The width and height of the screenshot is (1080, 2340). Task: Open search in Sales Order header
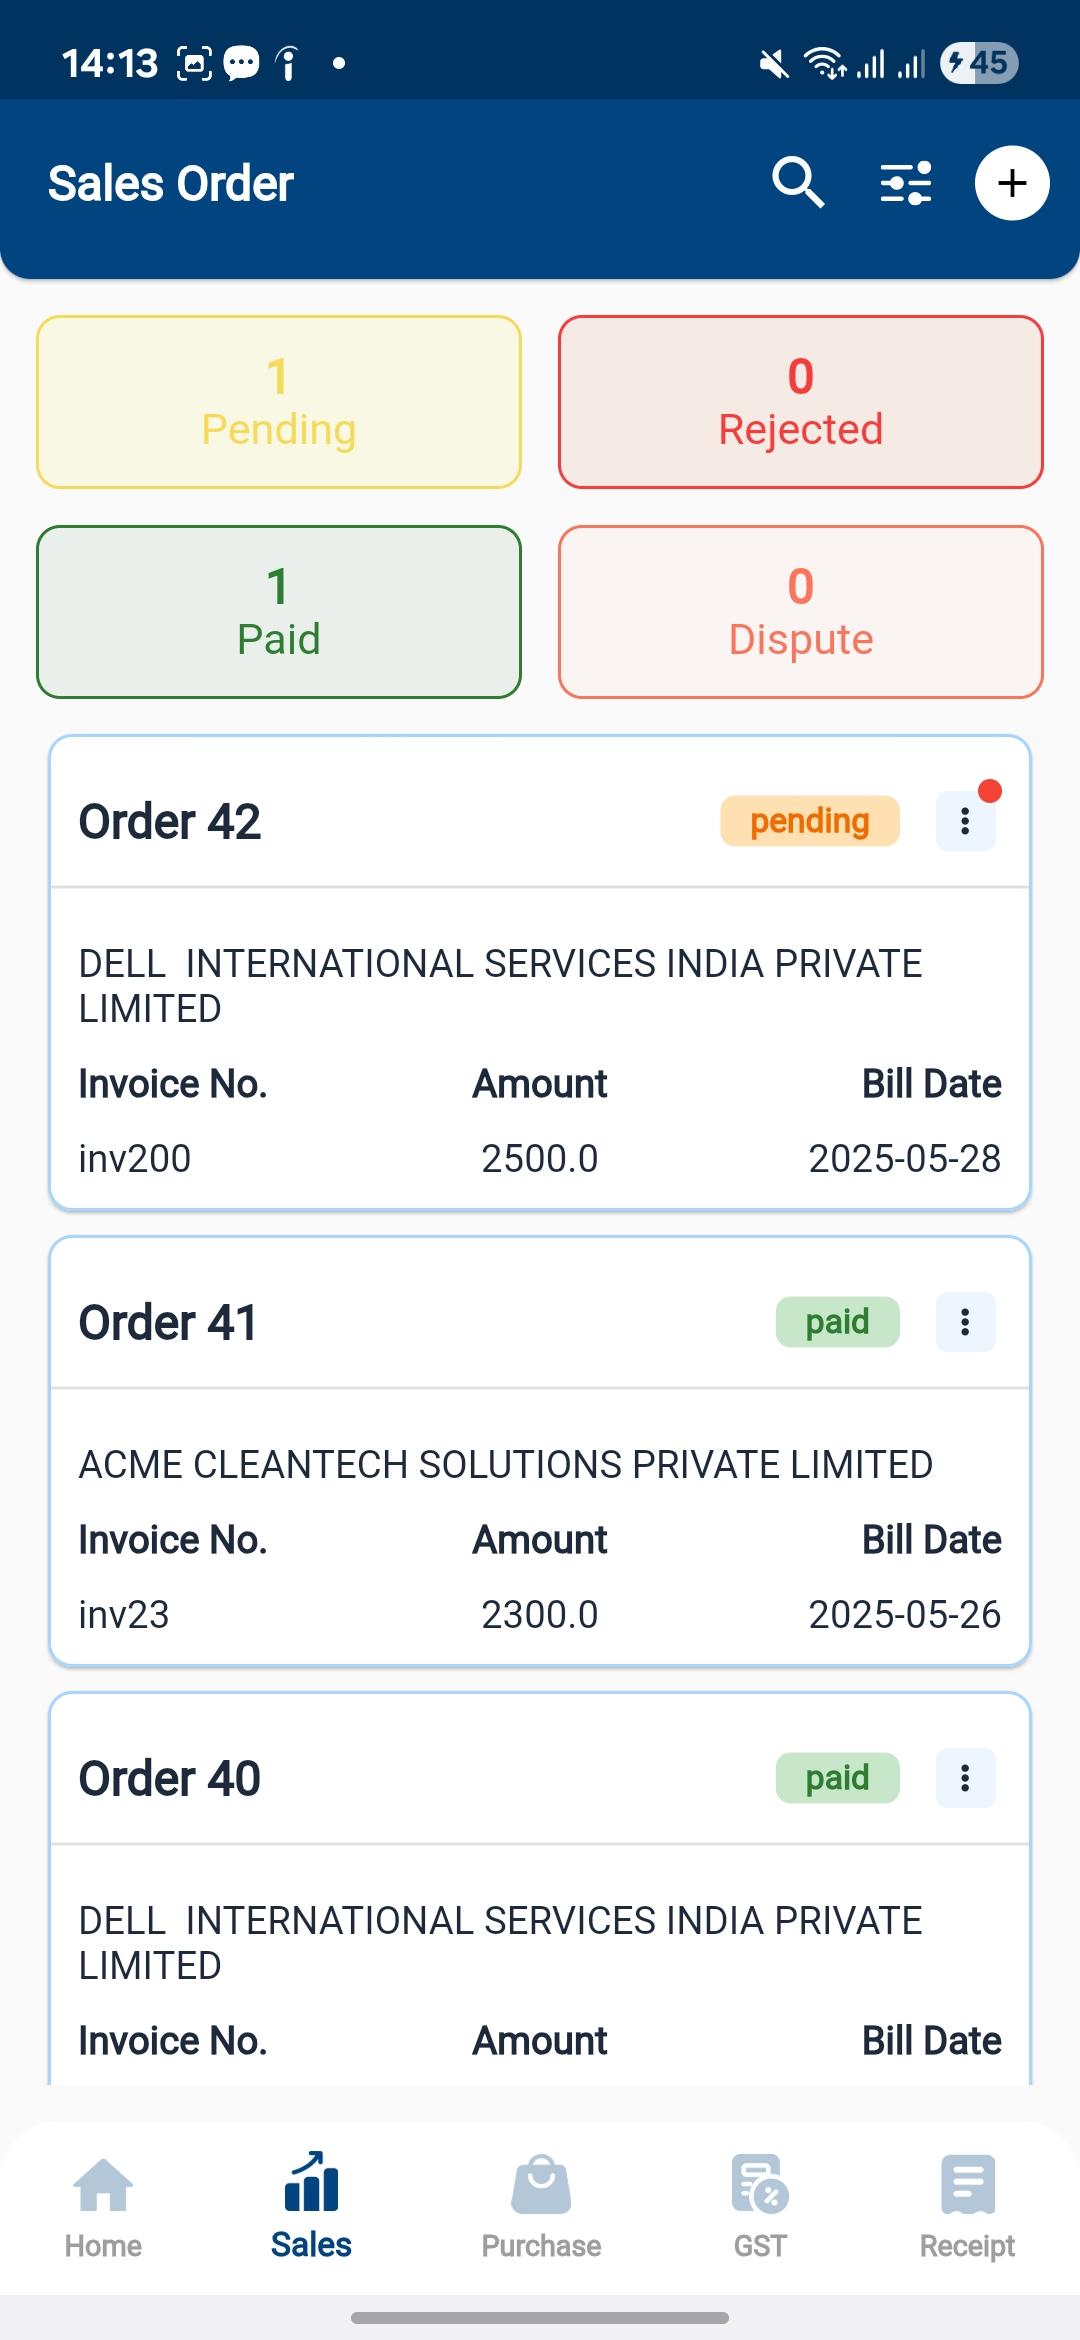click(x=797, y=183)
